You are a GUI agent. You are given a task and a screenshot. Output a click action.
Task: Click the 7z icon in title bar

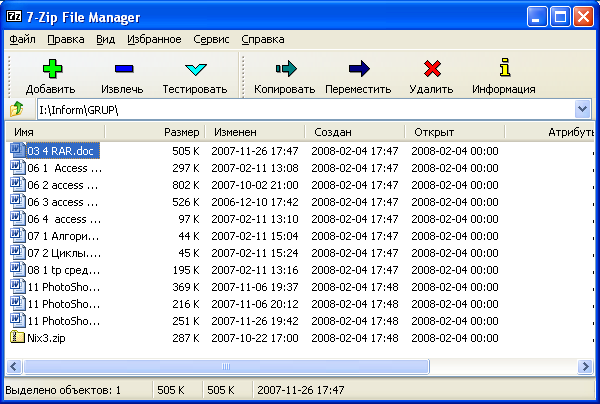(x=14, y=16)
